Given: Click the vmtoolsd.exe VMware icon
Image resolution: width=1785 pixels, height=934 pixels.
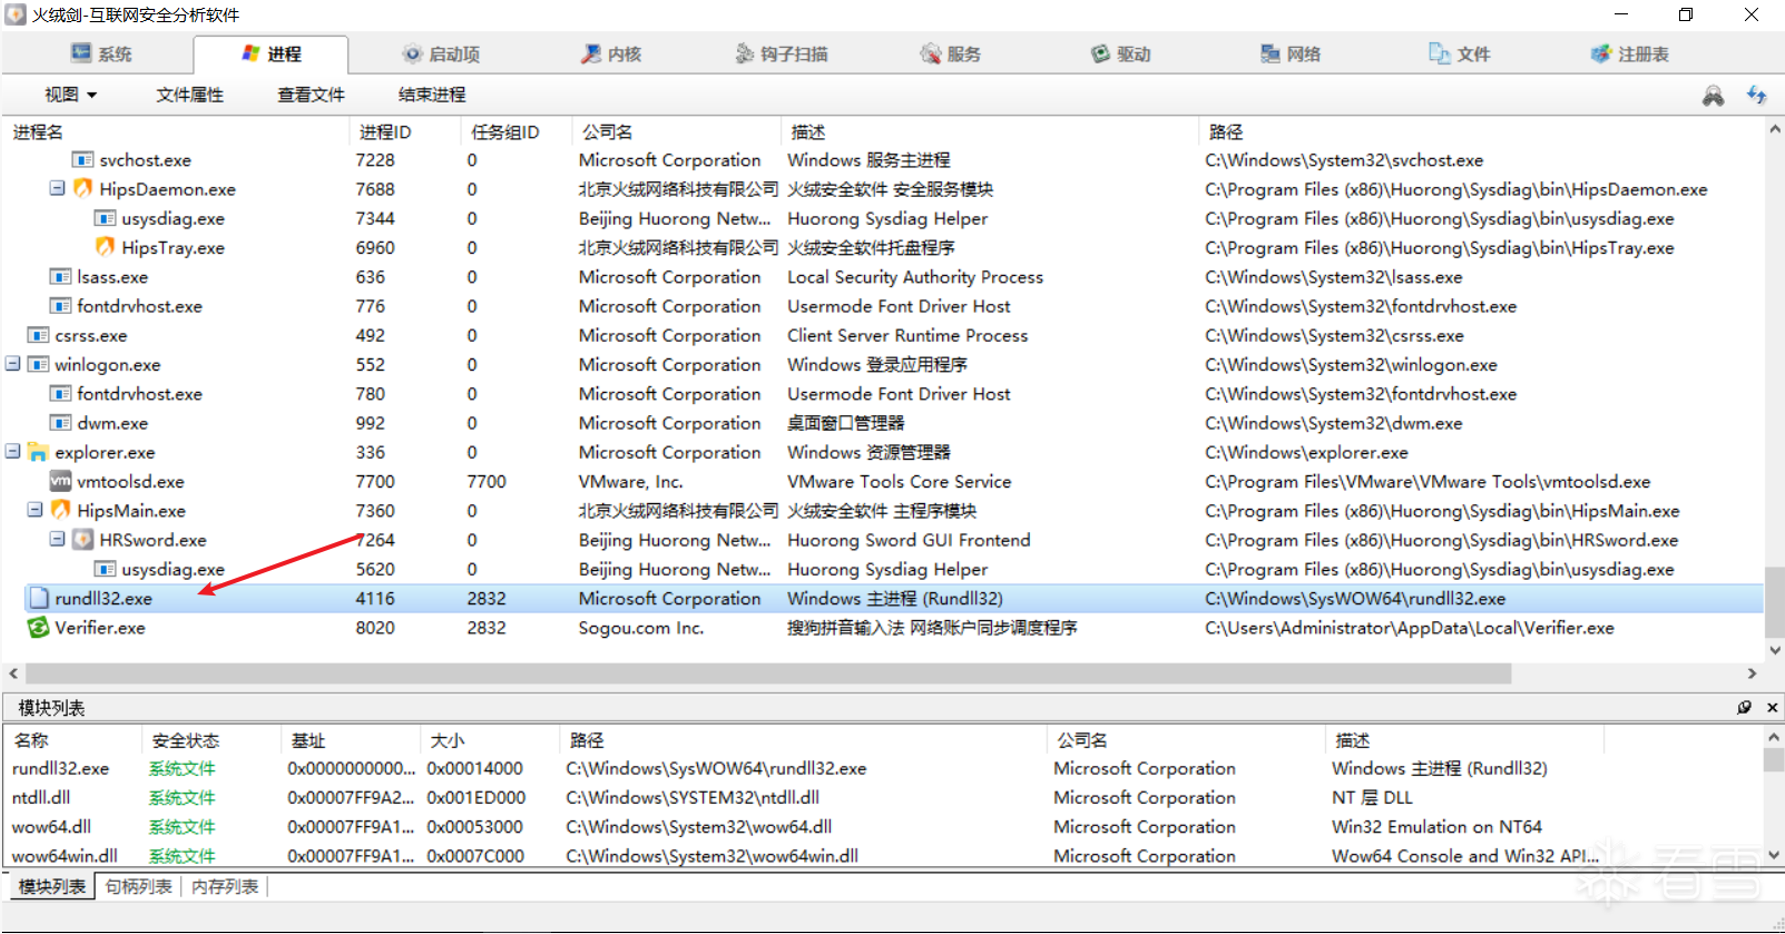Looking at the screenshot, I should click(61, 481).
